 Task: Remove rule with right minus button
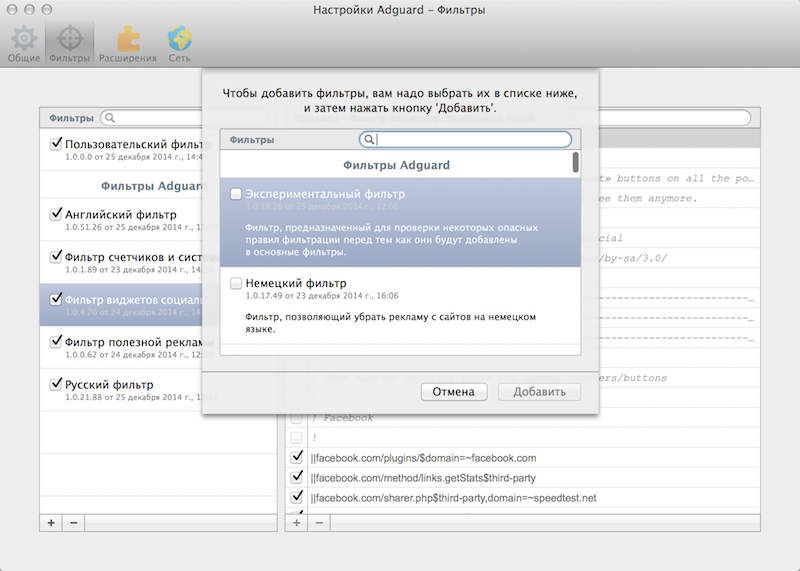point(319,523)
